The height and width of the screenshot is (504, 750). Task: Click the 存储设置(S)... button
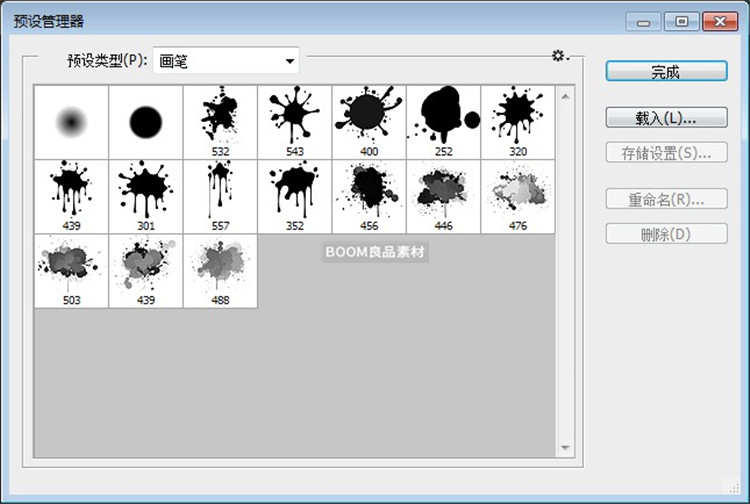click(666, 153)
